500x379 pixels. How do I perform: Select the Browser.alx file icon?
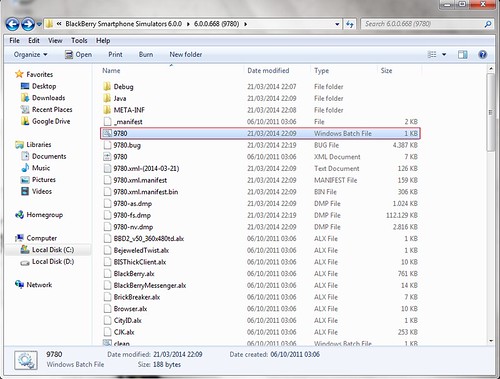coord(107,309)
